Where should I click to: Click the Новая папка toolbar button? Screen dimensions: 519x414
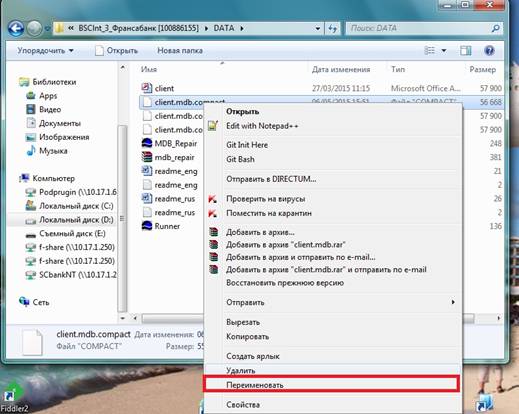pos(180,51)
